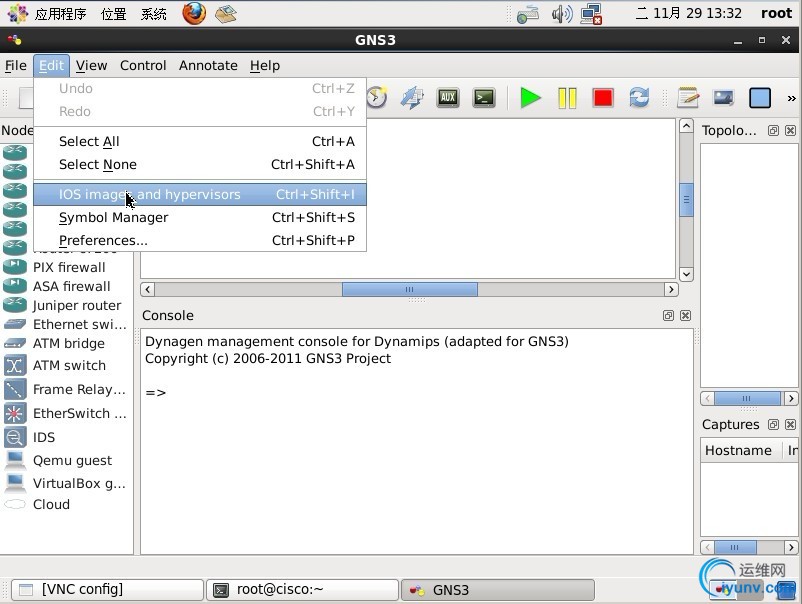Launch Firefox from the top panel

pyautogui.click(x=194, y=13)
